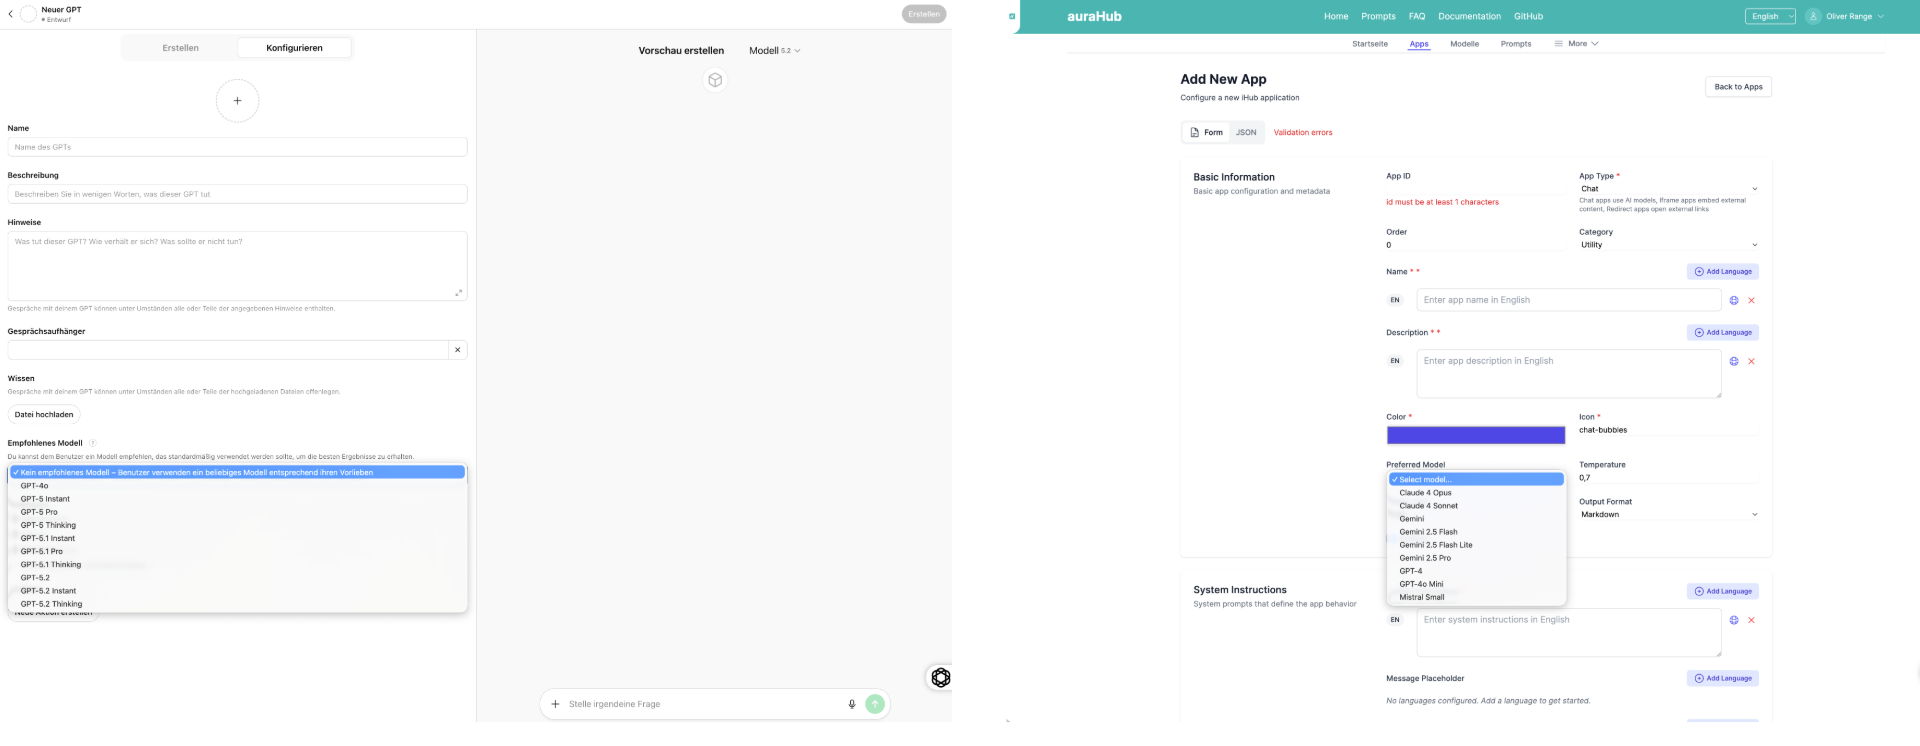Click the red Validation errors text
This screenshot has width=1920, height=746.
click(x=1302, y=132)
